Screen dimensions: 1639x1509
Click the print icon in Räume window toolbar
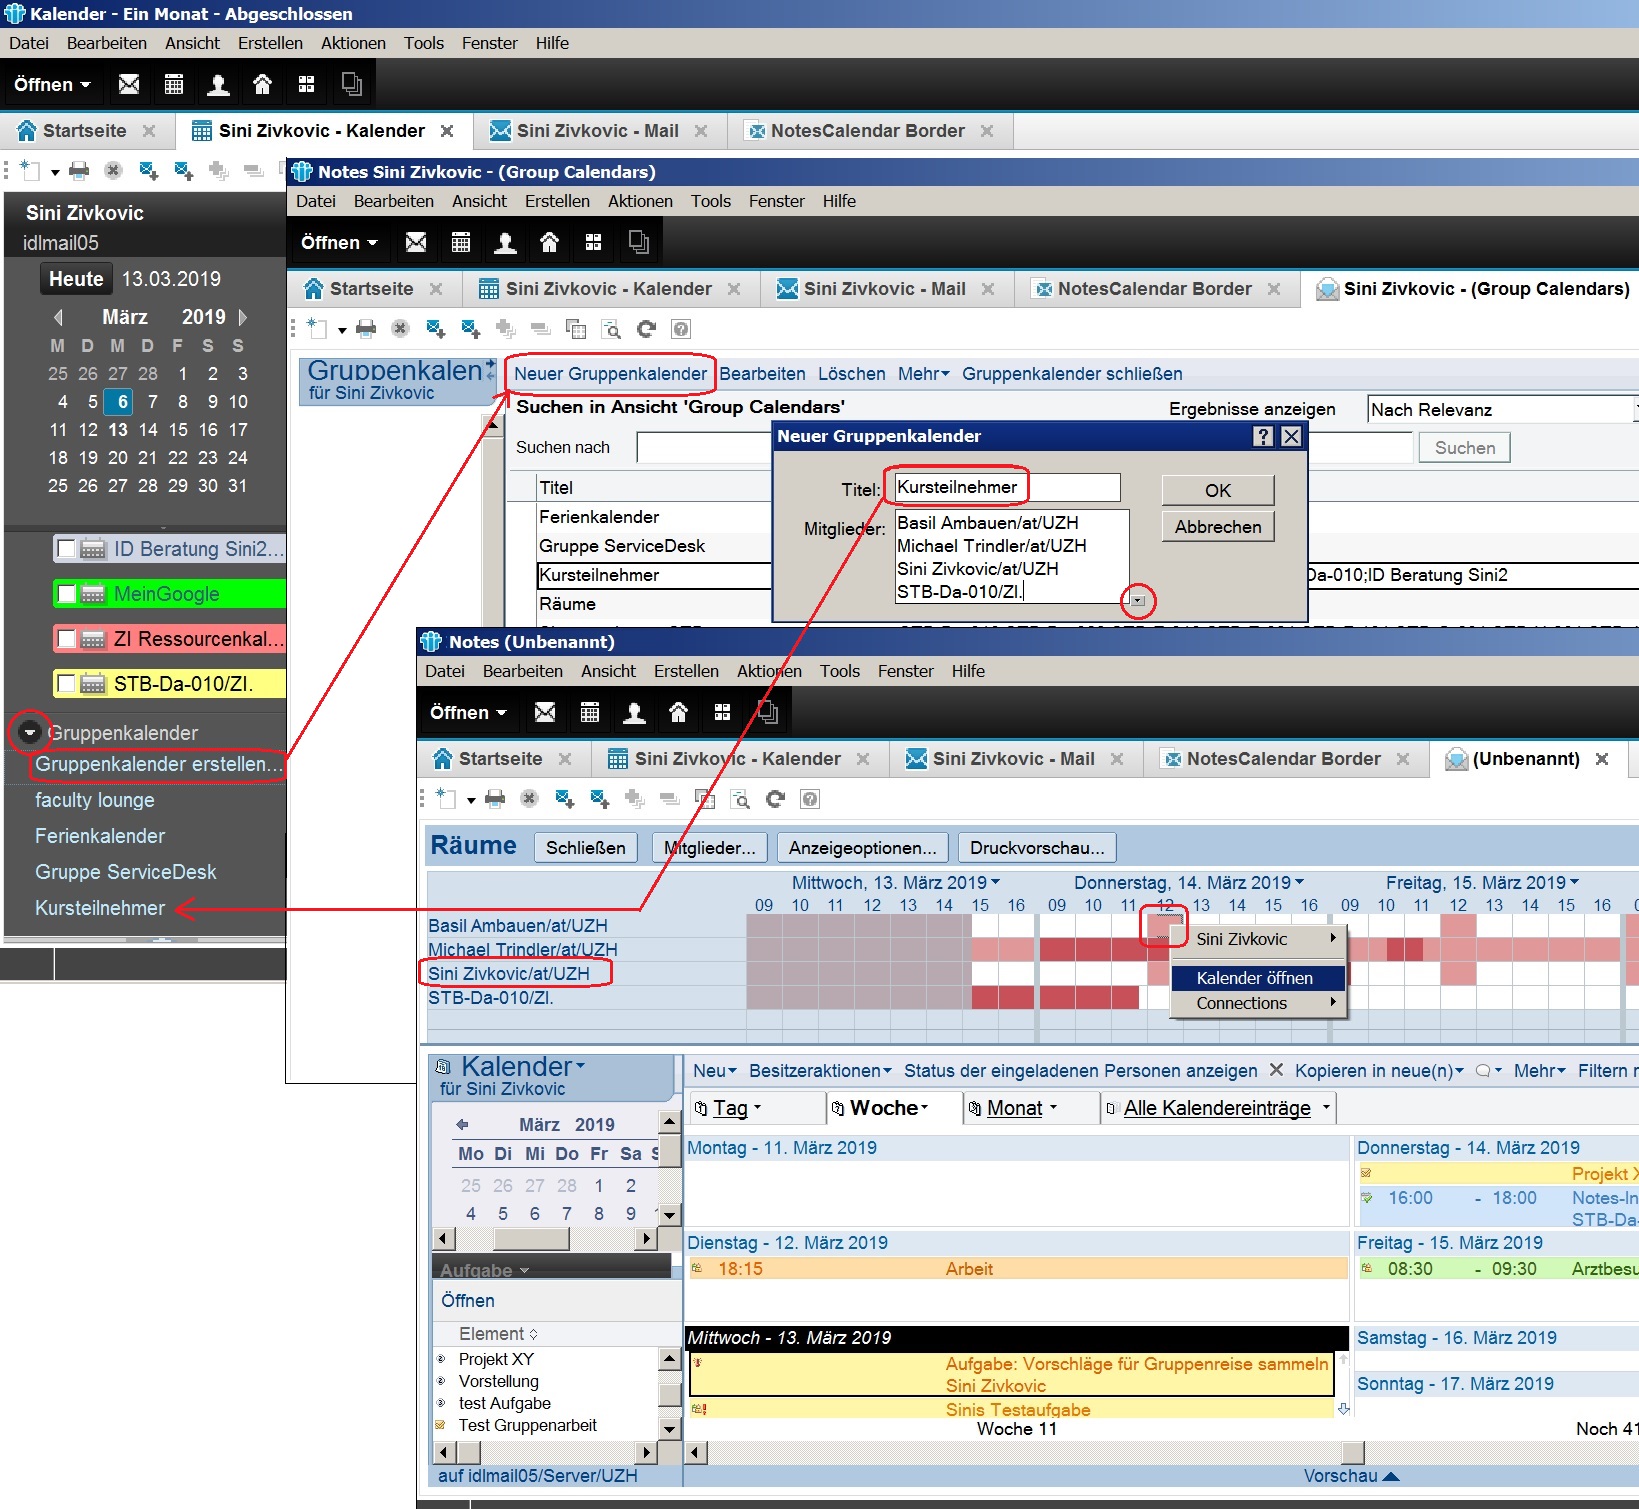pos(495,799)
